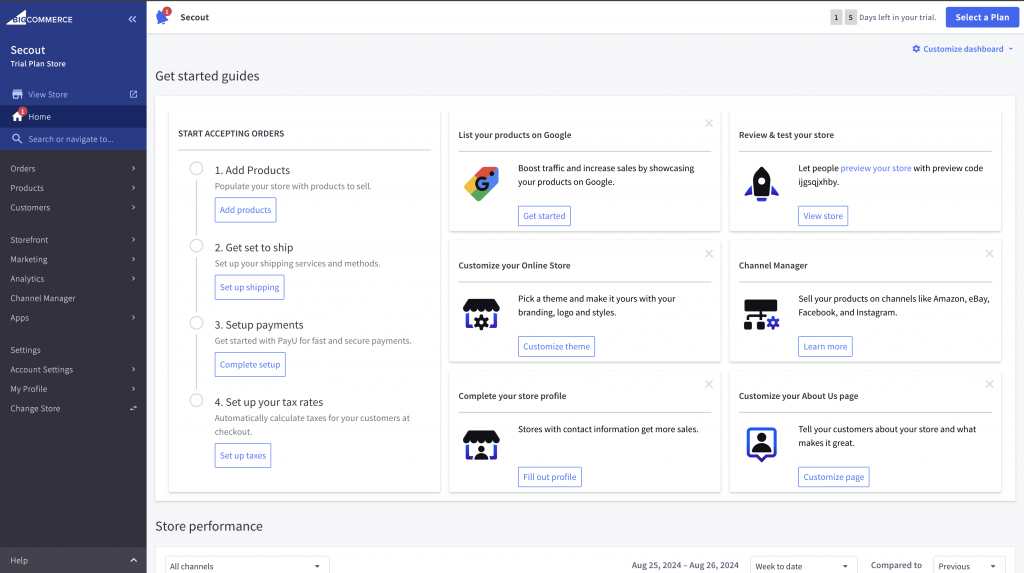1024x573 pixels.
Task: Click the rocket icon in Review & test card
Action: [761, 184]
